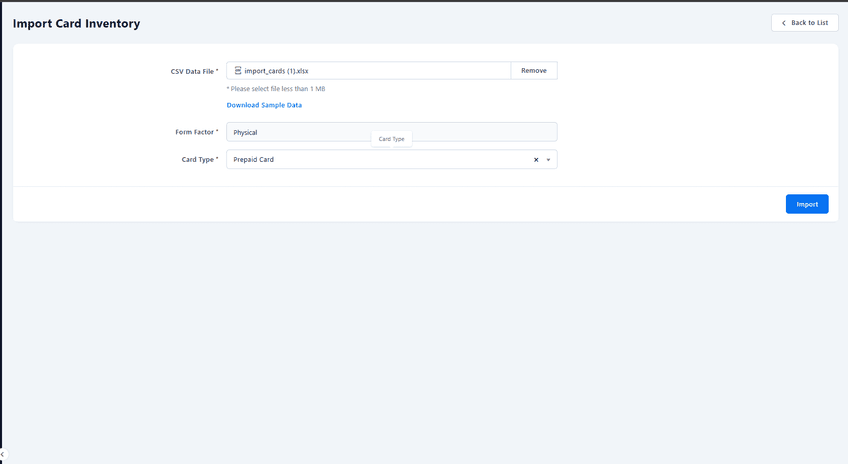This screenshot has height=464, width=848.
Task: Click the CSV Data File input
Action: click(368, 71)
